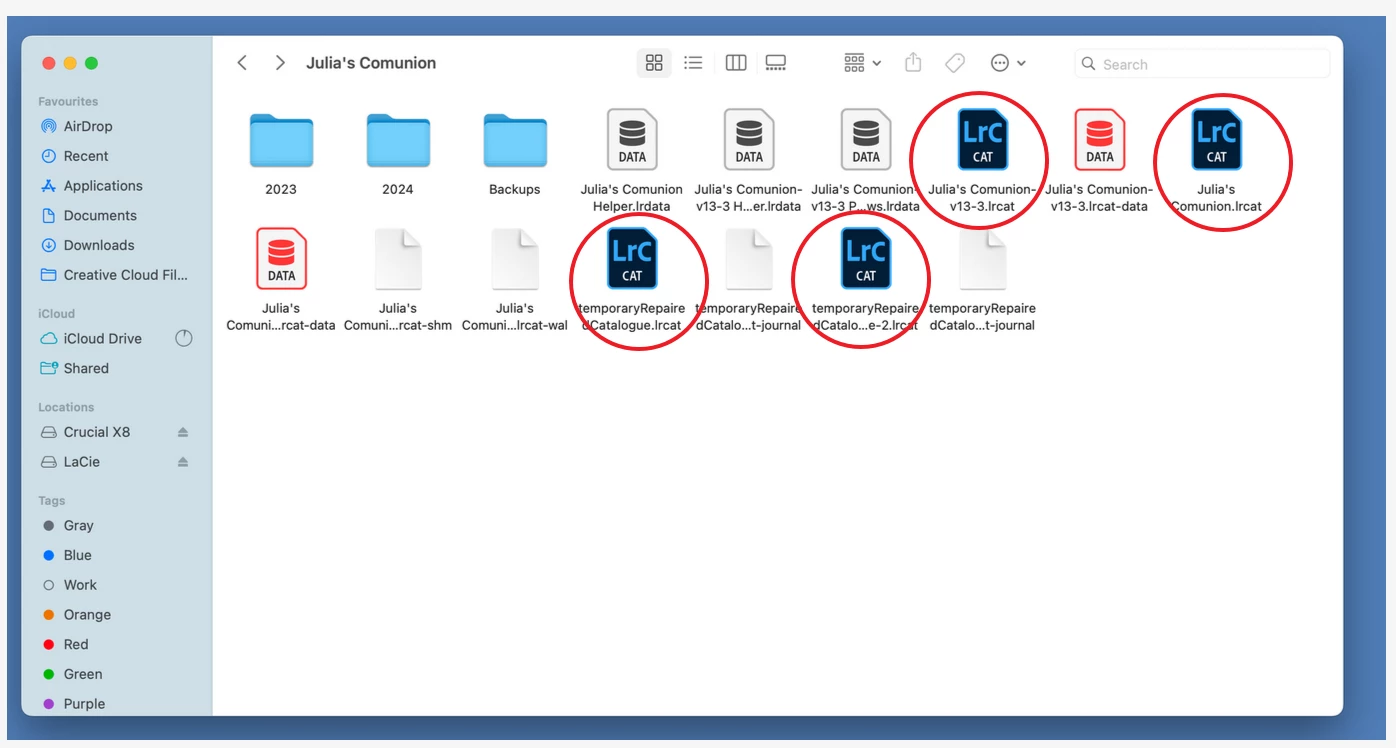The width and height of the screenshot is (1396, 748).
Task: Open the 2023 folder
Action: coord(281,141)
